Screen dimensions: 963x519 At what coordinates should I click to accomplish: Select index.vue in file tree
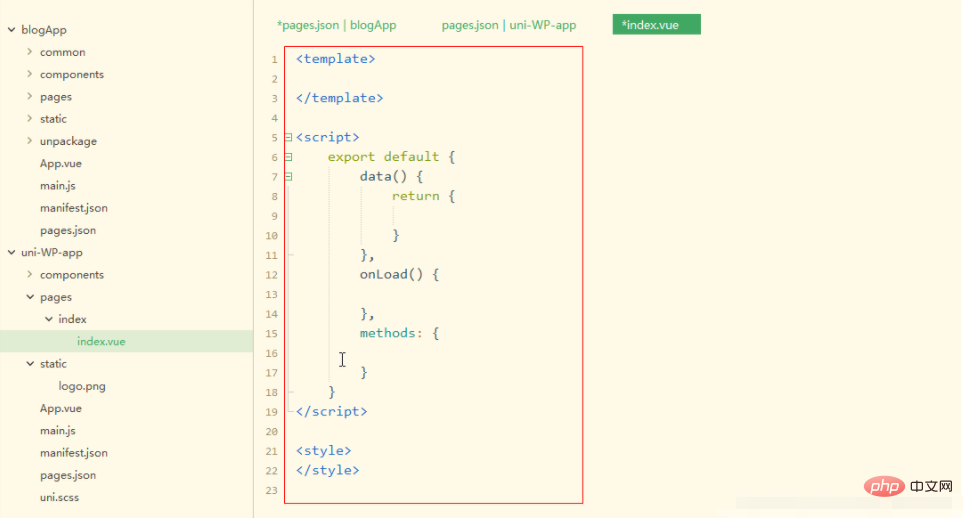101,341
